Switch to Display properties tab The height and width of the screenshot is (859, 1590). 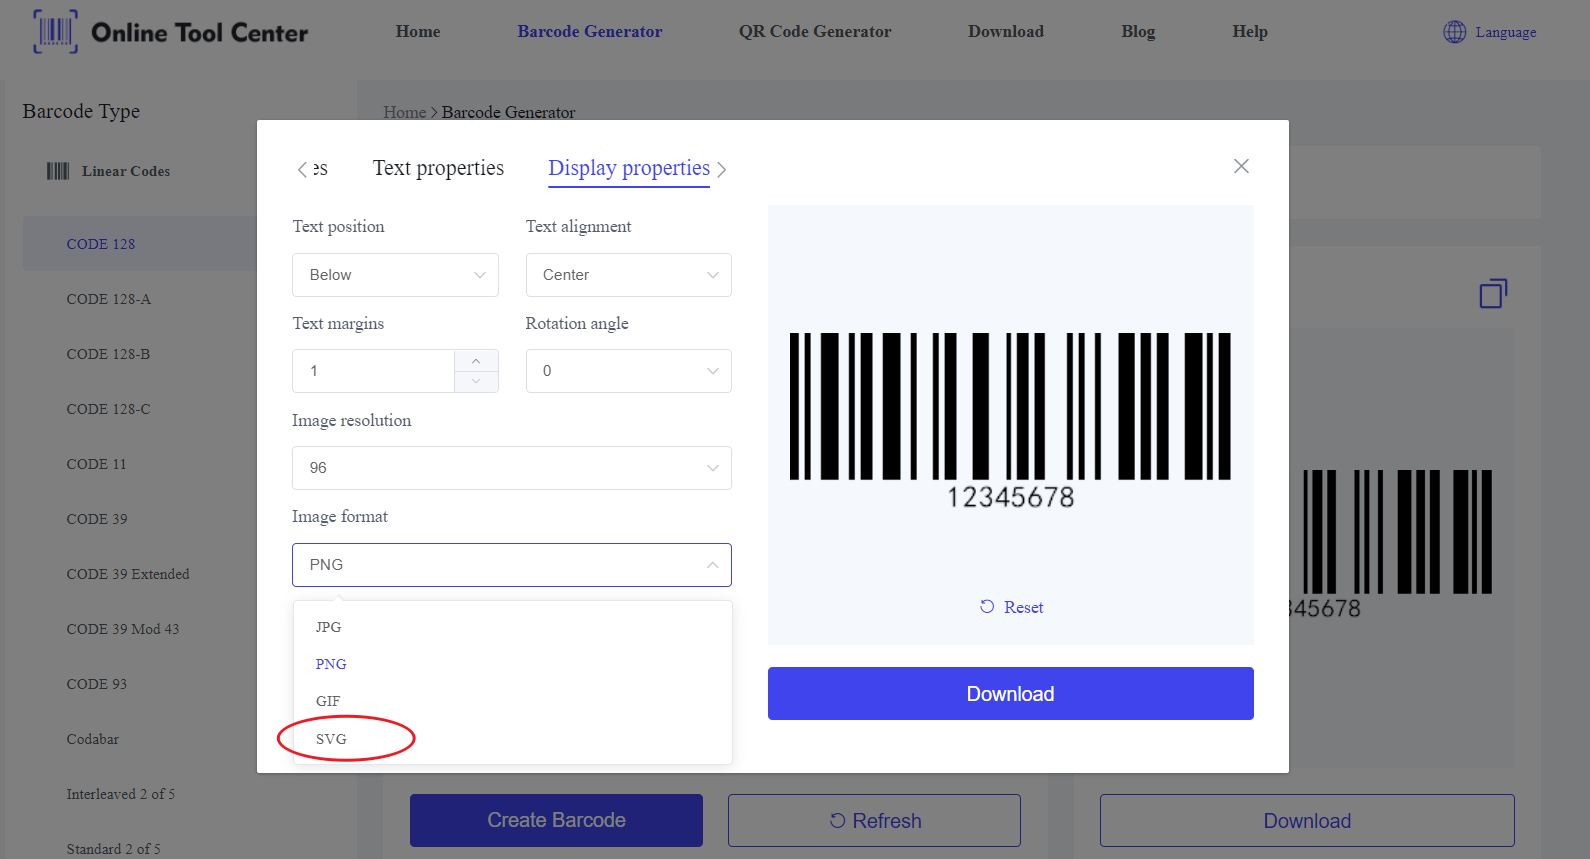pos(629,168)
